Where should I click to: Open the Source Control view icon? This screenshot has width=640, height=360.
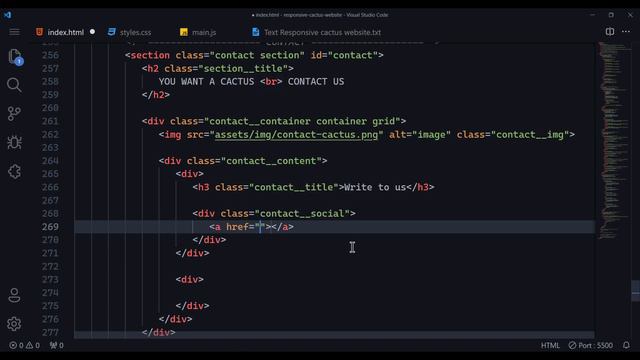[14, 114]
